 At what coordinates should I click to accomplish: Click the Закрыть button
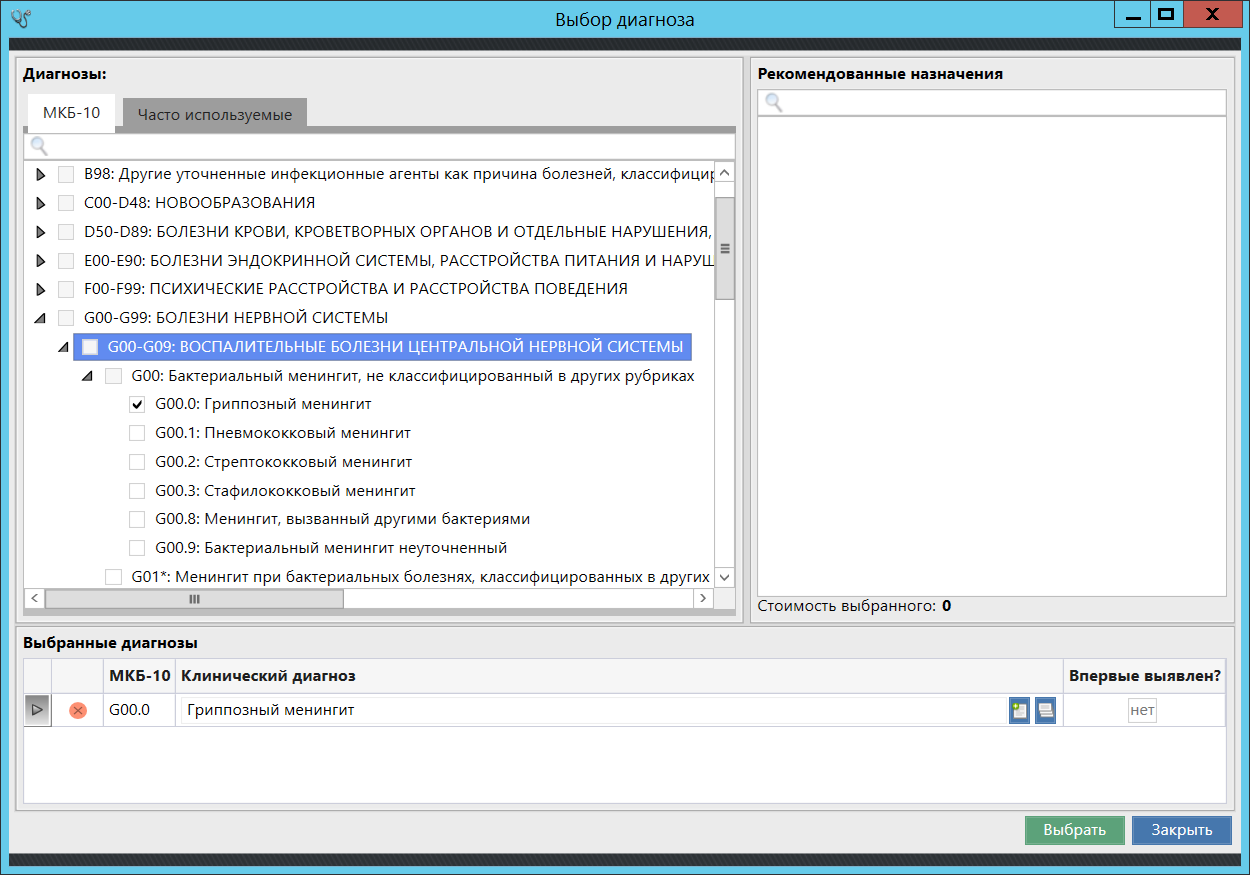click(1181, 830)
